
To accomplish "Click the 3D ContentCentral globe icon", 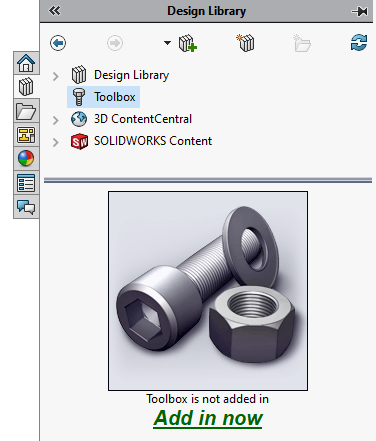I will point(79,119).
